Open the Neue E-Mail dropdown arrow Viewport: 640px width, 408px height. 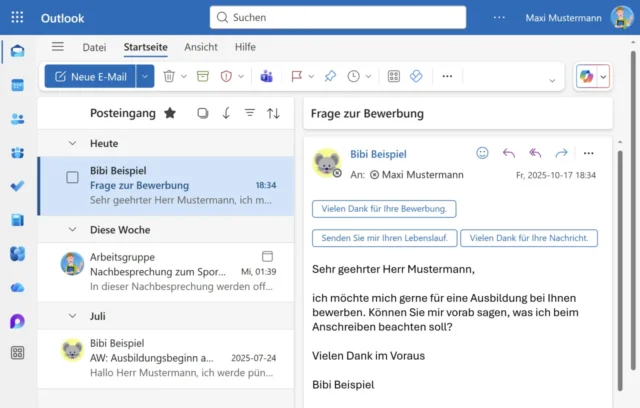[145, 76]
